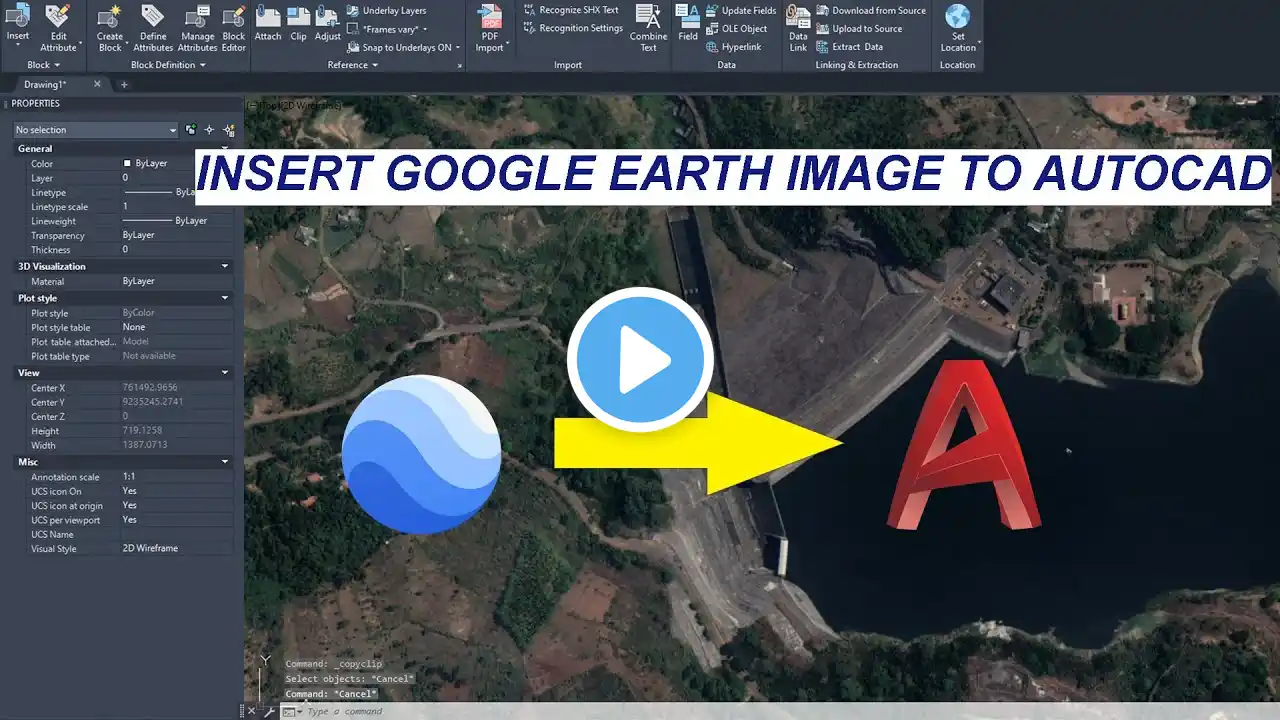Click command line customize wrench icon
Screen dimensions: 1280x720
pos(269,711)
